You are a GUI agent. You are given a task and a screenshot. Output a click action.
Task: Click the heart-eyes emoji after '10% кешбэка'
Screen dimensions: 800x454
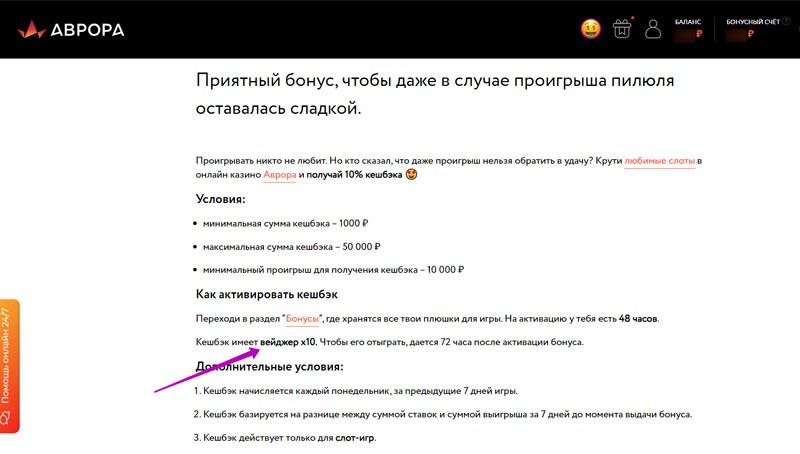411,174
